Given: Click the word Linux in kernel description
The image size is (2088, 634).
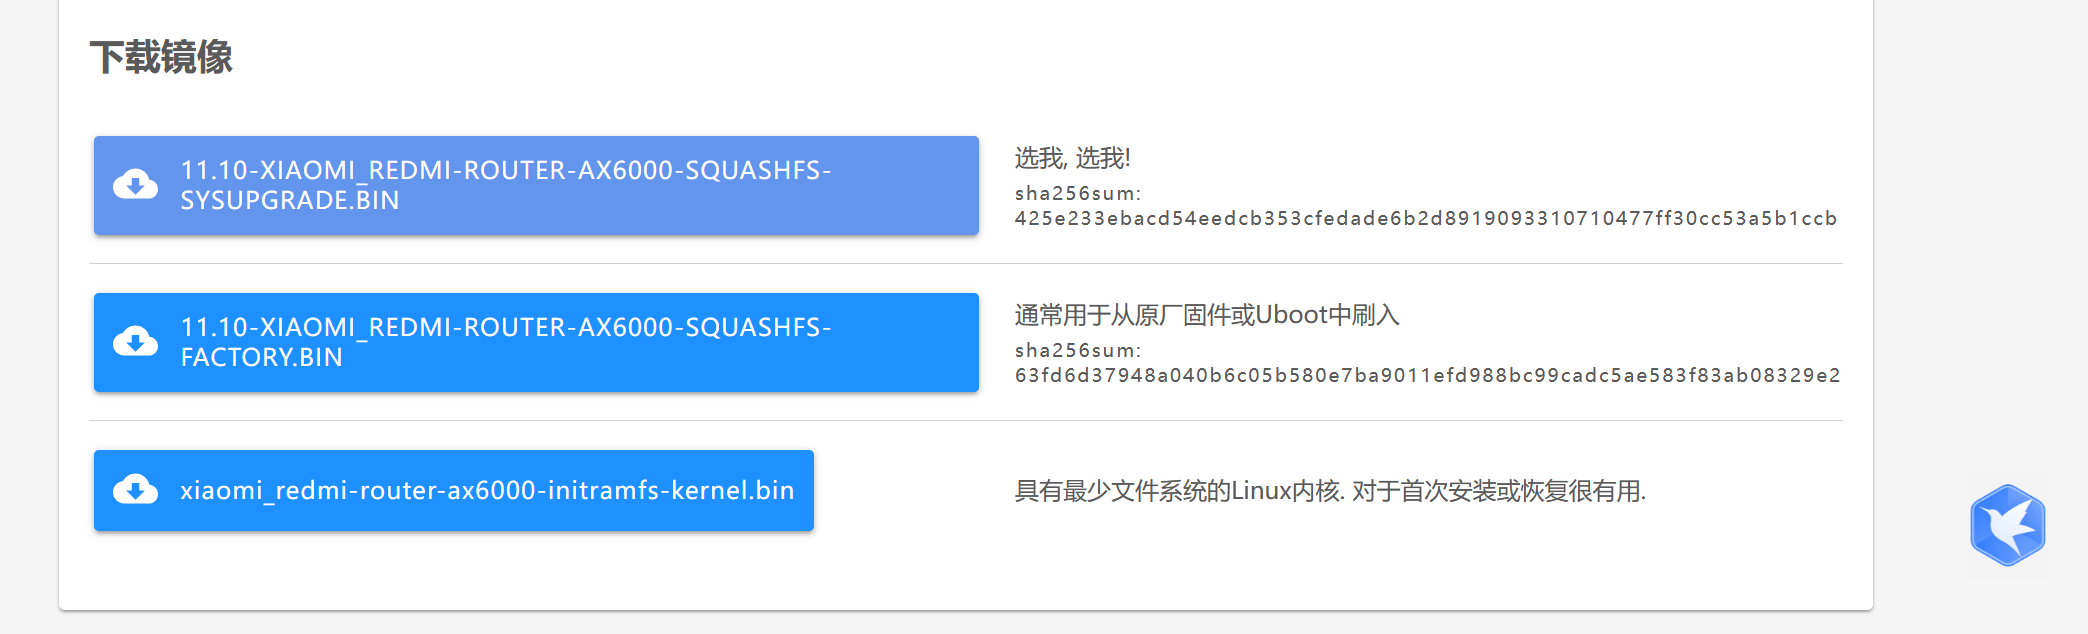Looking at the screenshot, I should click(x=1260, y=491).
